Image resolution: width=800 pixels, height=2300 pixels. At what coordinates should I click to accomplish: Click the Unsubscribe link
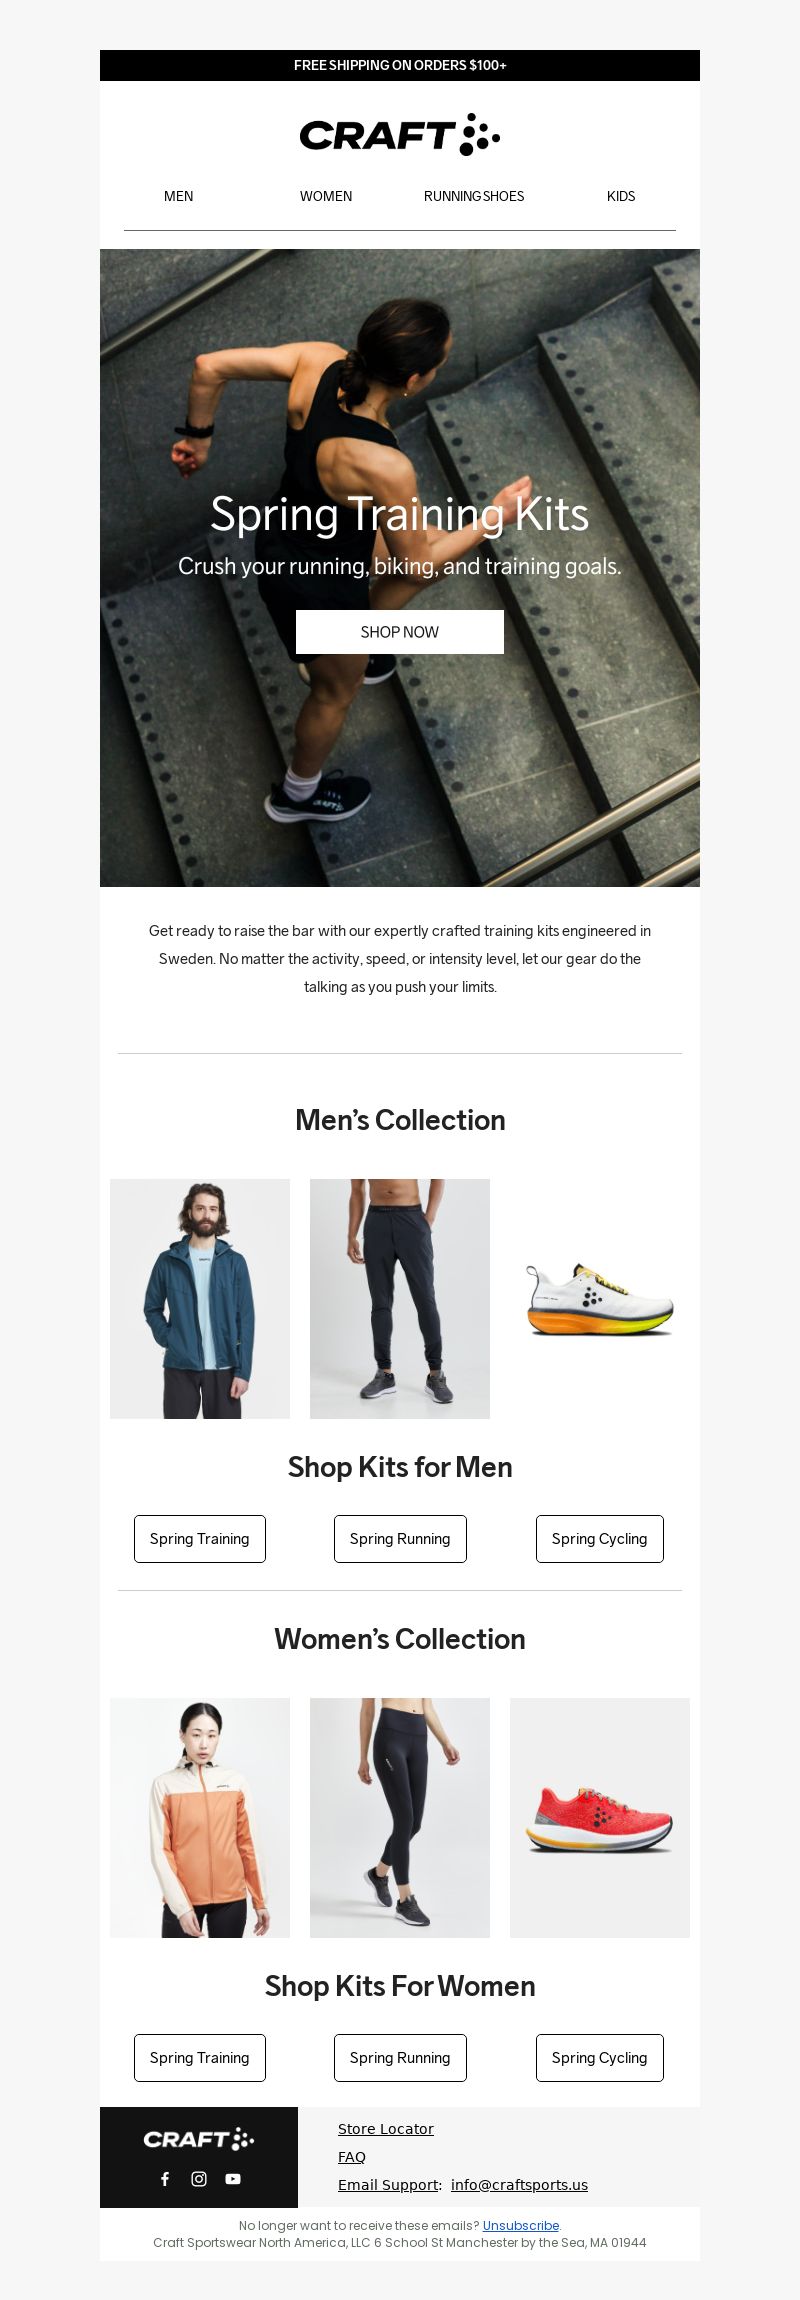point(521,2225)
